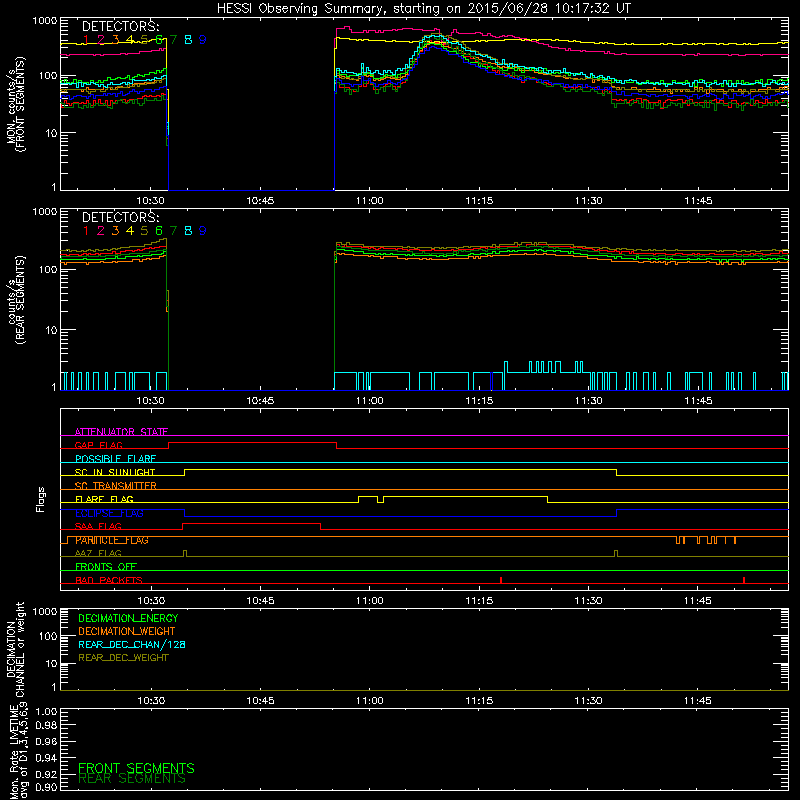Click the flare peak in front segments plot
Viewport: 800px width, 800px height.
point(434,37)
